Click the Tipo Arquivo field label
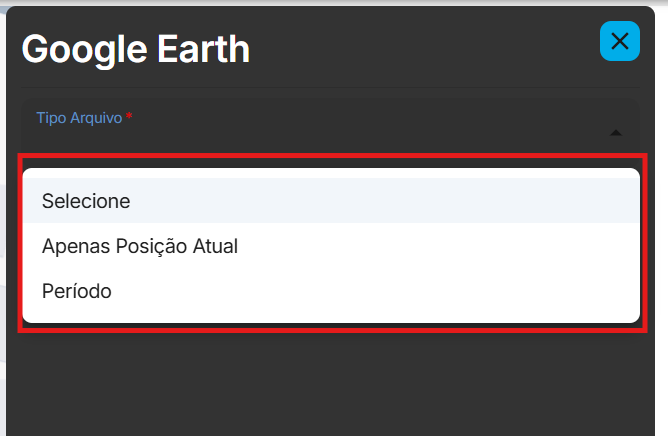 click(x=79, y=118)
